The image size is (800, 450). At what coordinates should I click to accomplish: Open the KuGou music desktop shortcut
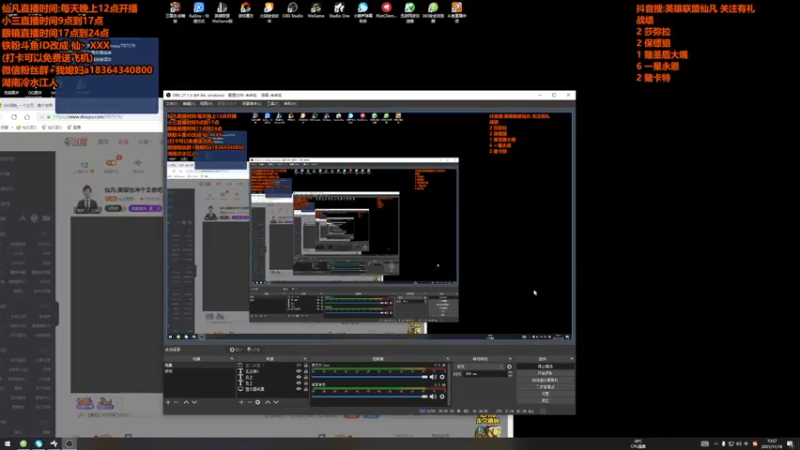(x=198, y=11)
